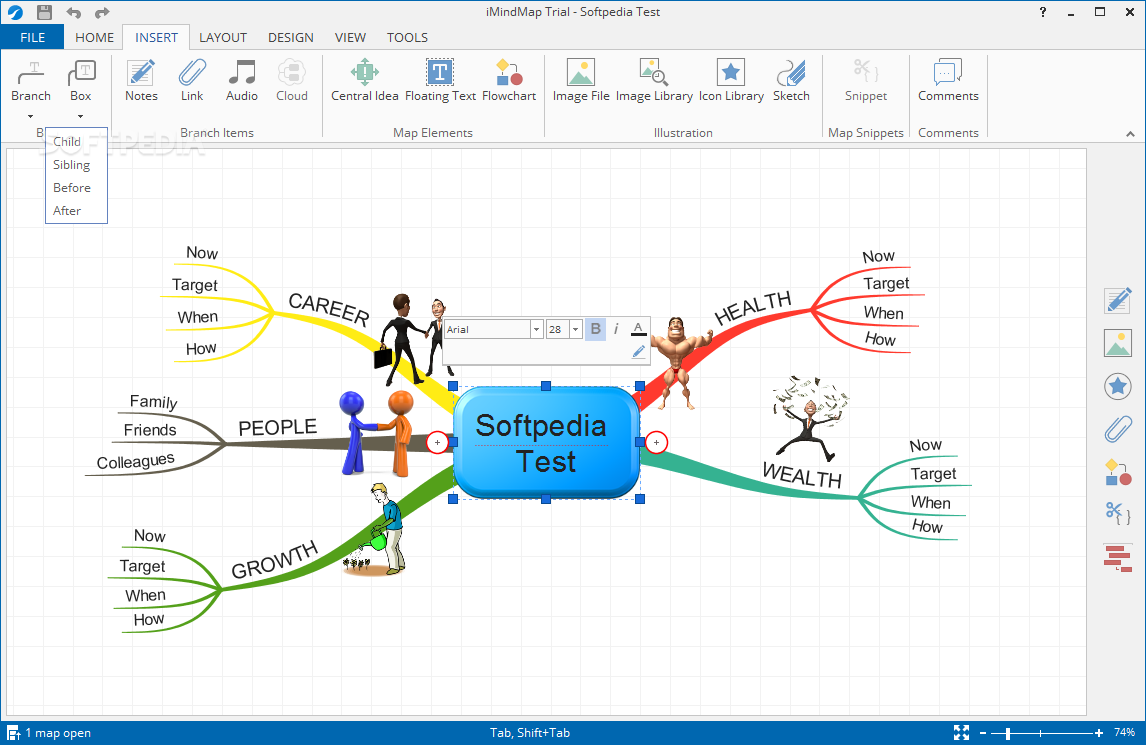
Task: Open the Arial font dropdown
Action: click(536, 329)
